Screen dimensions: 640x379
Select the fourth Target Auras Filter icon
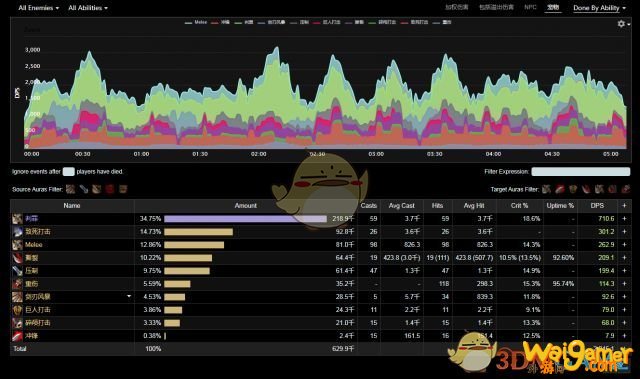[586, 189]
